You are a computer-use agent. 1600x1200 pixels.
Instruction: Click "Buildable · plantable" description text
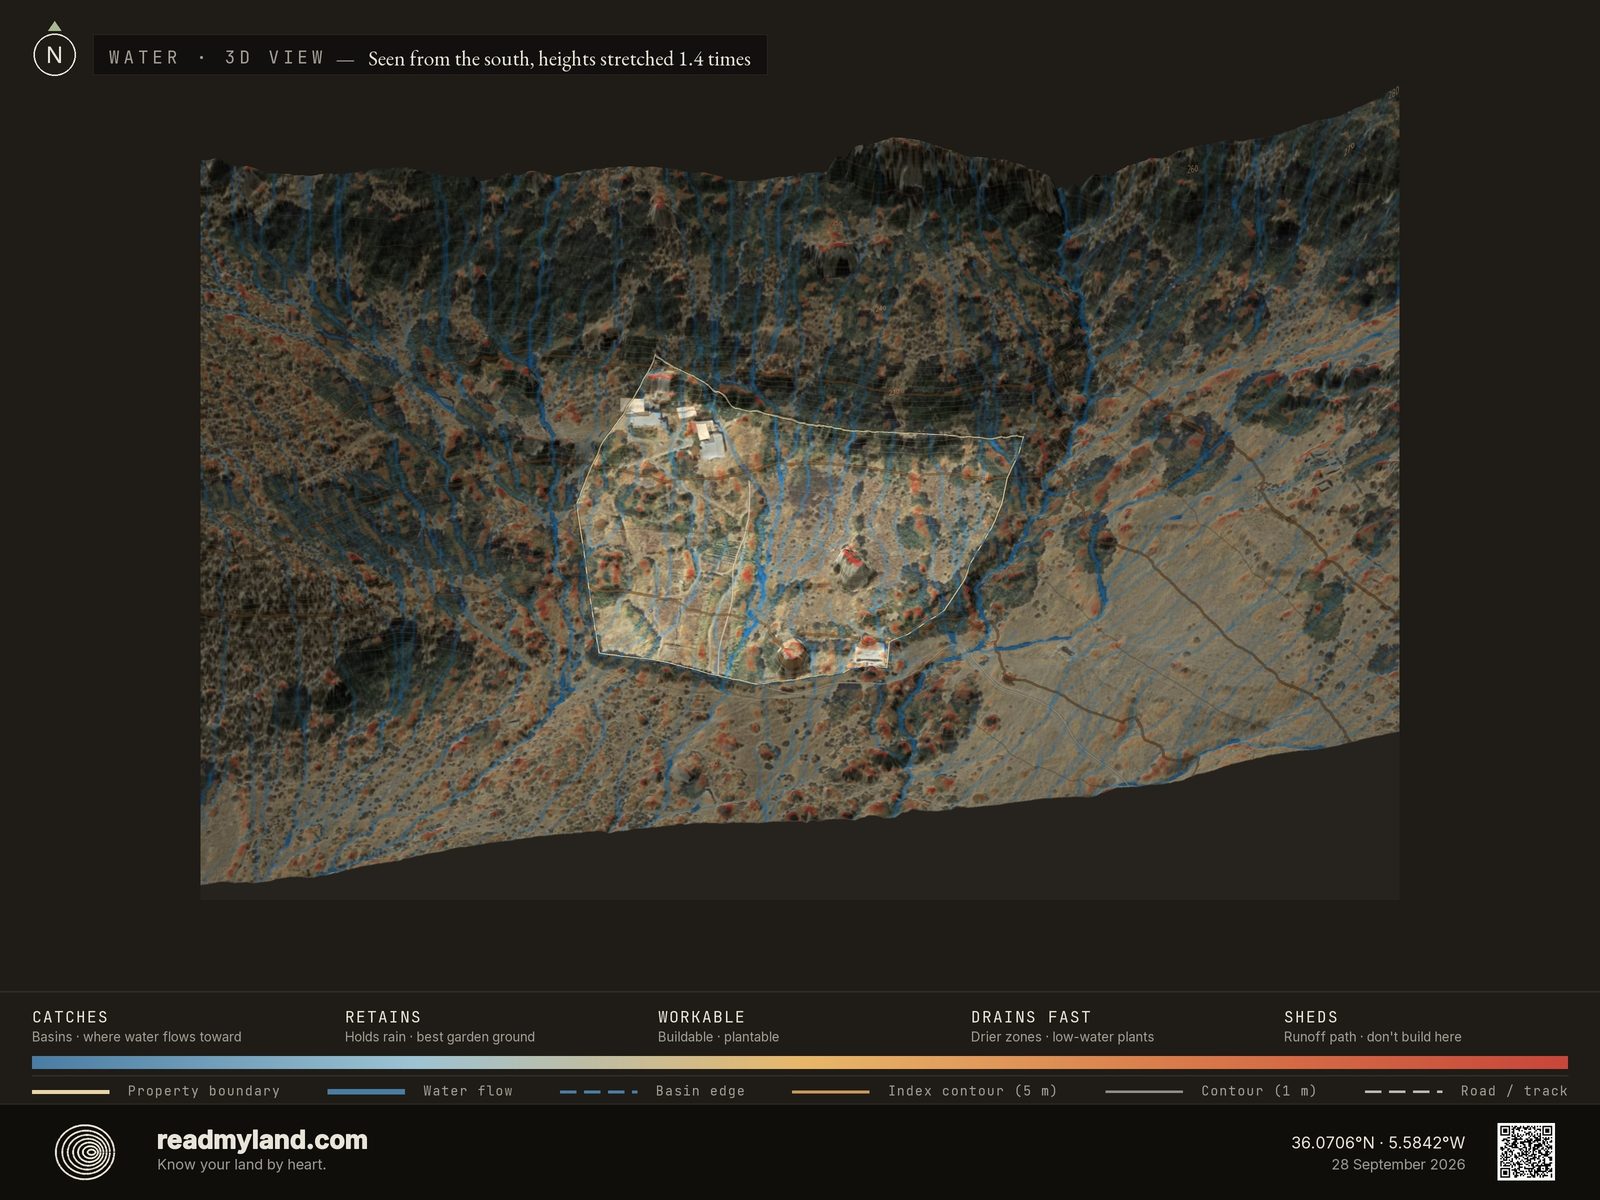[718, 1037]
